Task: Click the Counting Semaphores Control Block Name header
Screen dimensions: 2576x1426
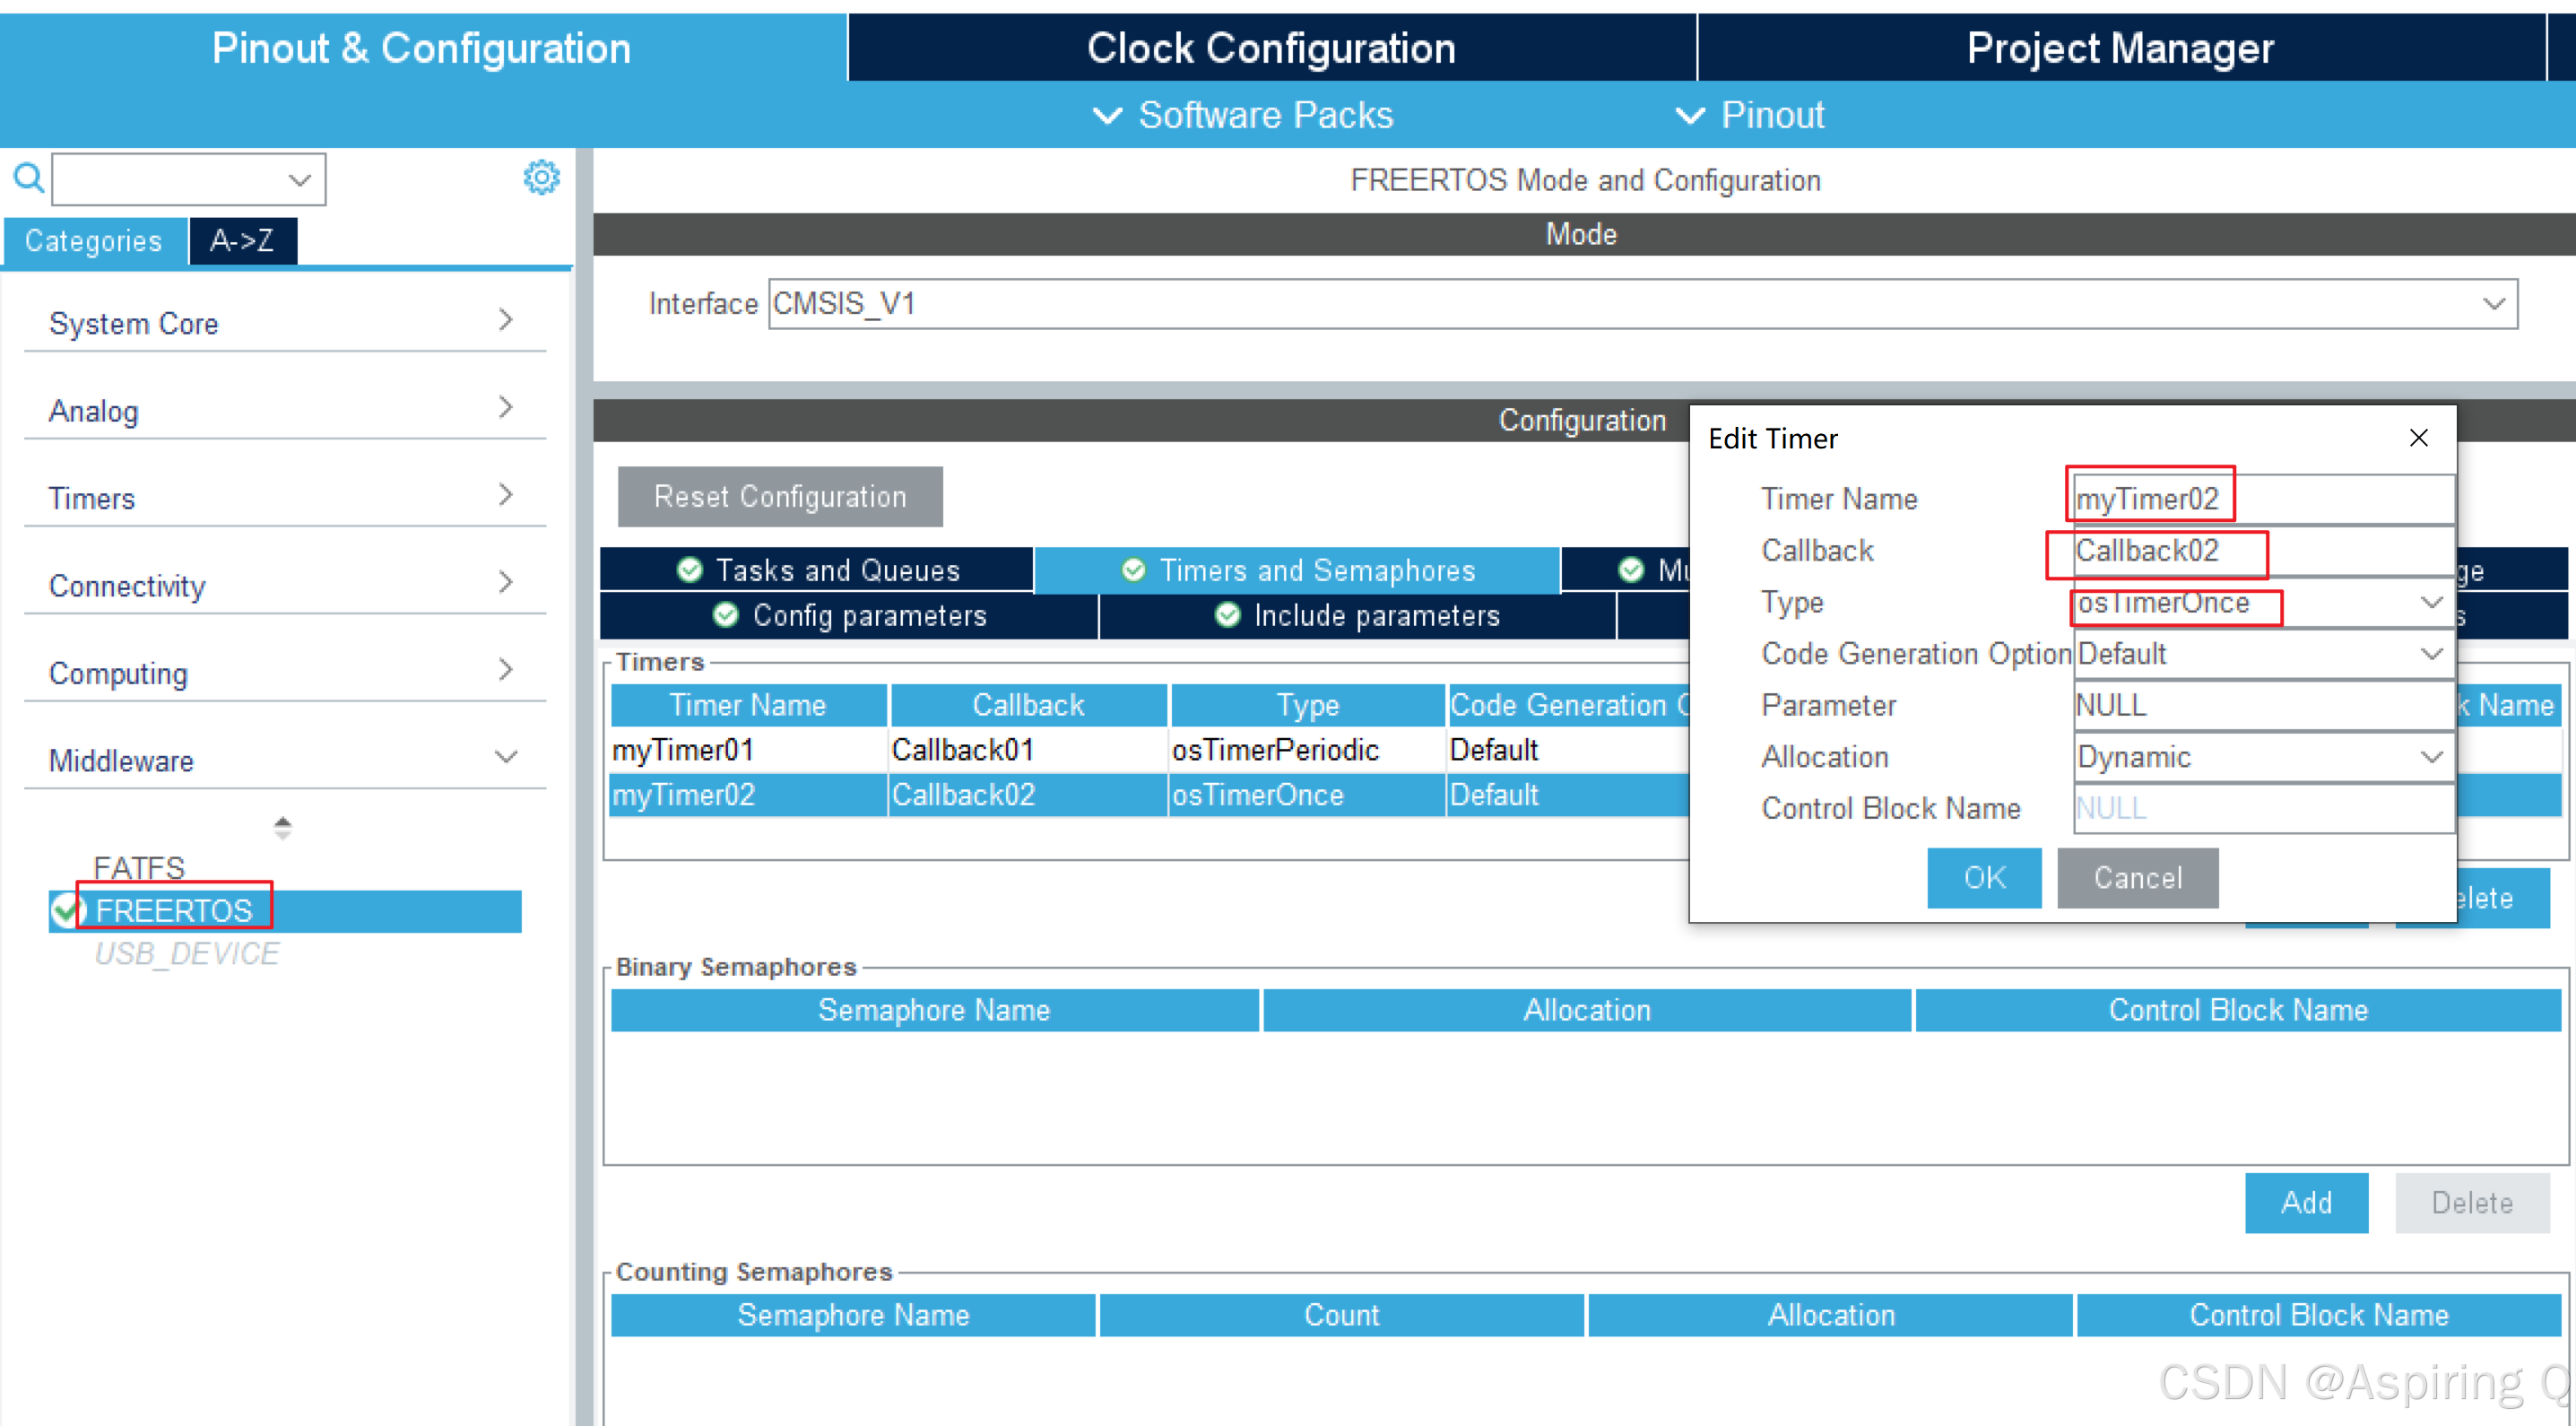Action: tap(2318, 1315)
